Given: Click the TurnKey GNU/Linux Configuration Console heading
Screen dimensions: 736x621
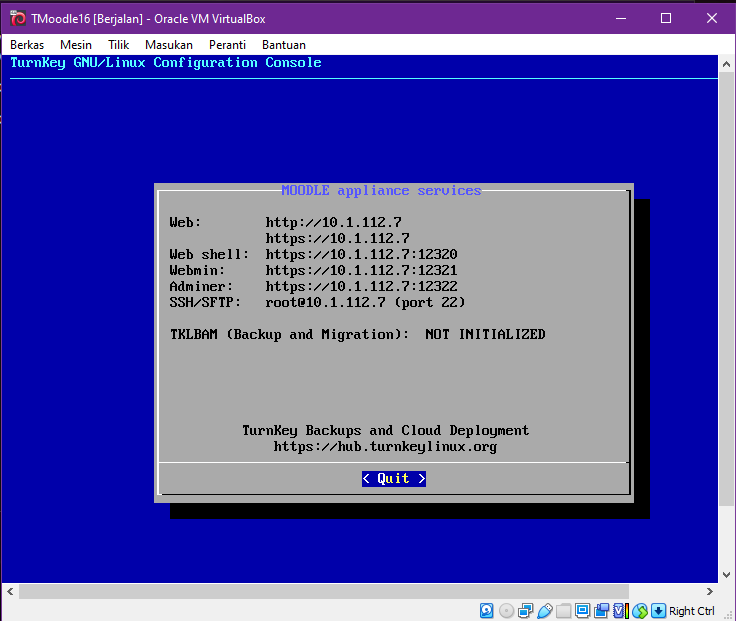Looking at the screenshot, I should point(166,62).
